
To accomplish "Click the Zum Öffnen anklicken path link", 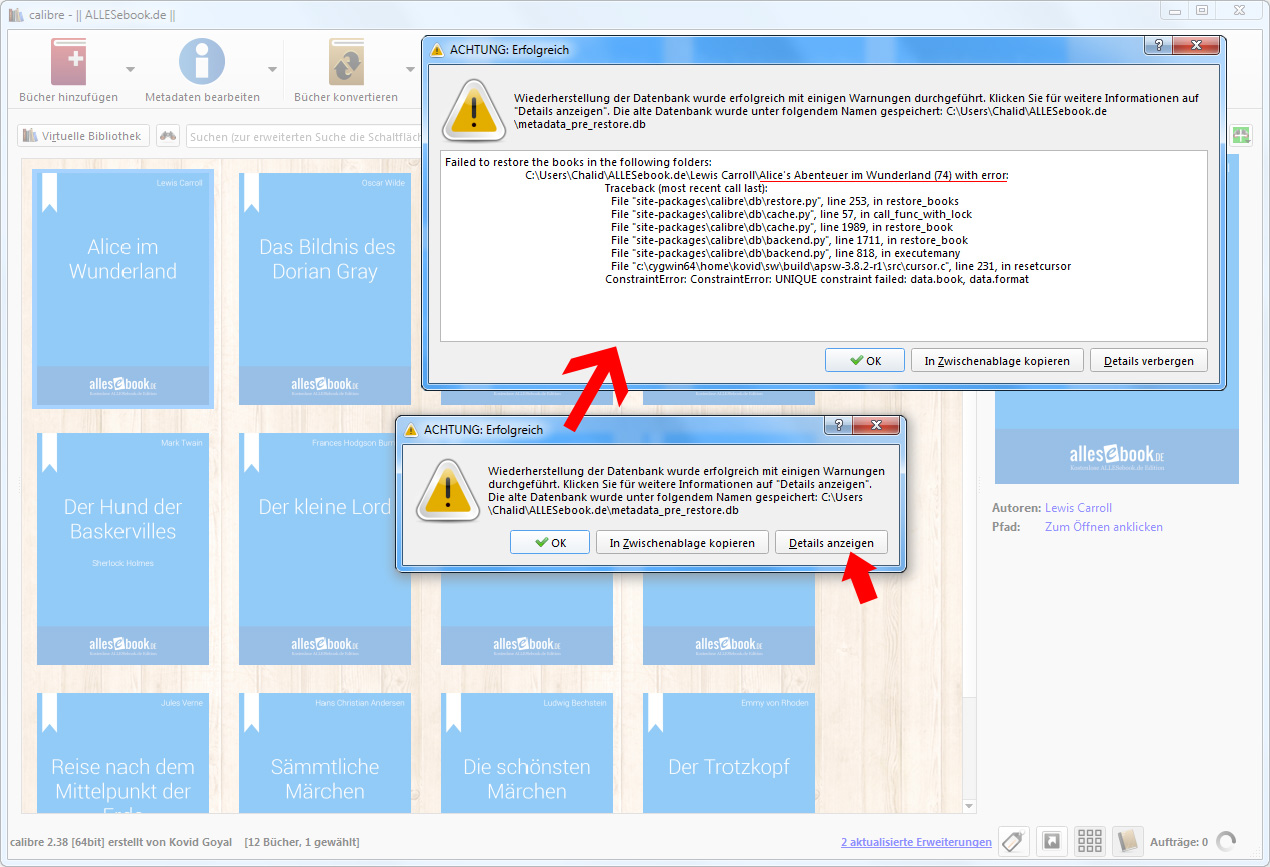I will [x=1104, y=527].
